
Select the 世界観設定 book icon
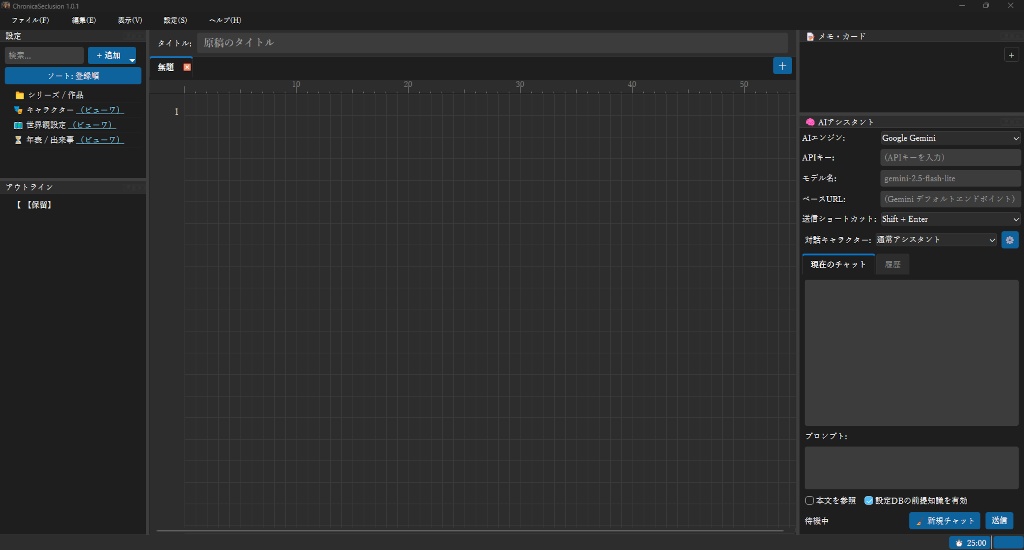click(18, 125)
